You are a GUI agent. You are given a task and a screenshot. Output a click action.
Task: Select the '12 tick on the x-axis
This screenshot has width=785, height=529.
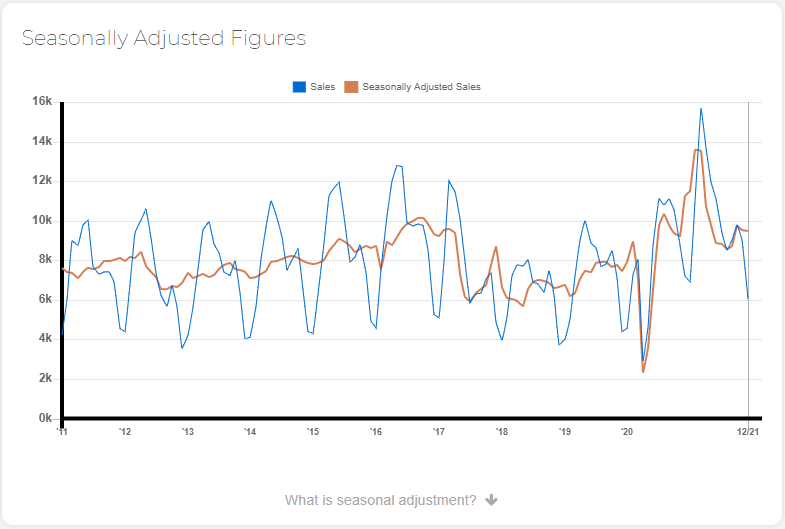125,431
